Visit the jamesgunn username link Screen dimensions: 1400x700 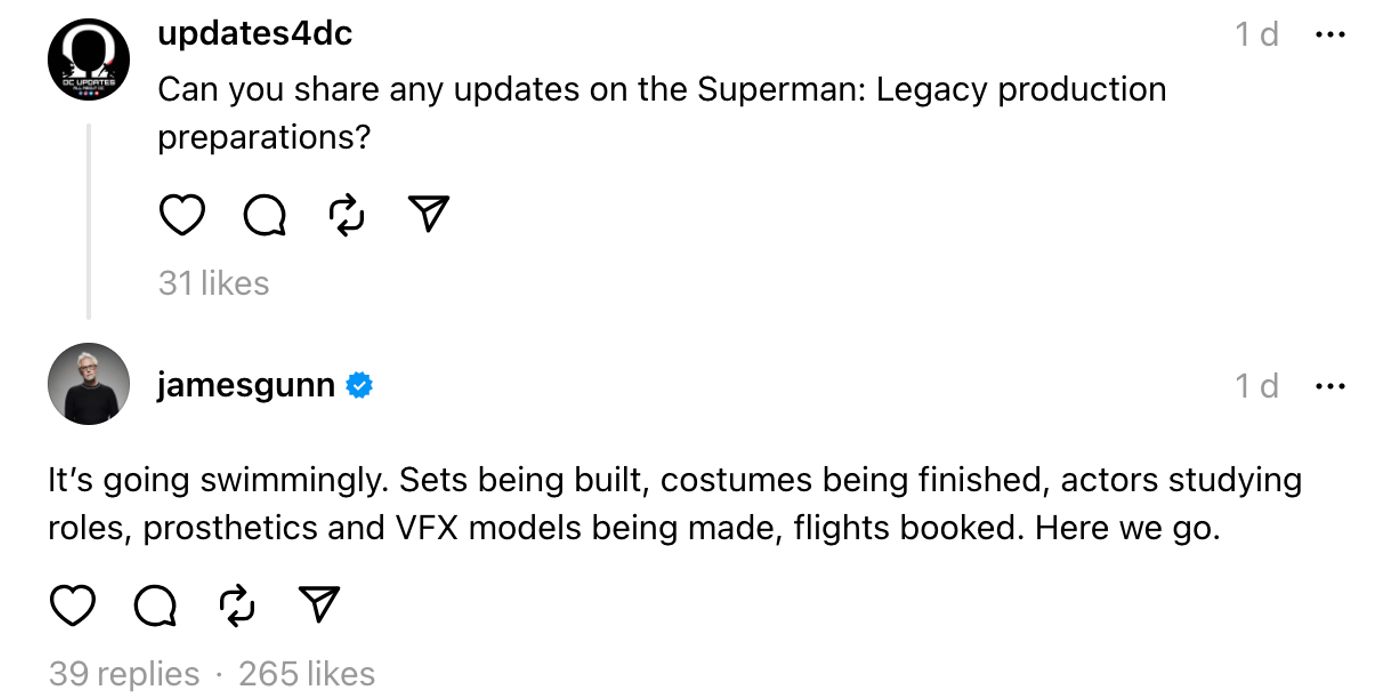coord(246,385)
